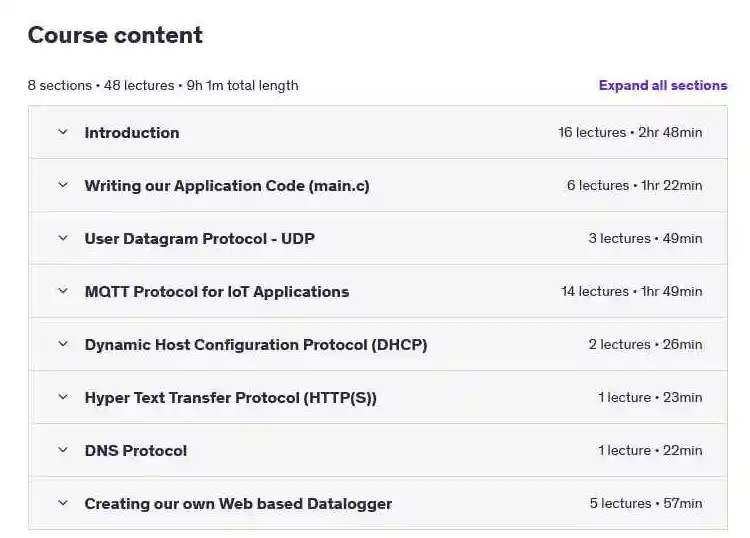The width and height of the screenshot is (750, 538).
Task: Select Writing our Application Code (main.c) title
Action: click(227, 186)
